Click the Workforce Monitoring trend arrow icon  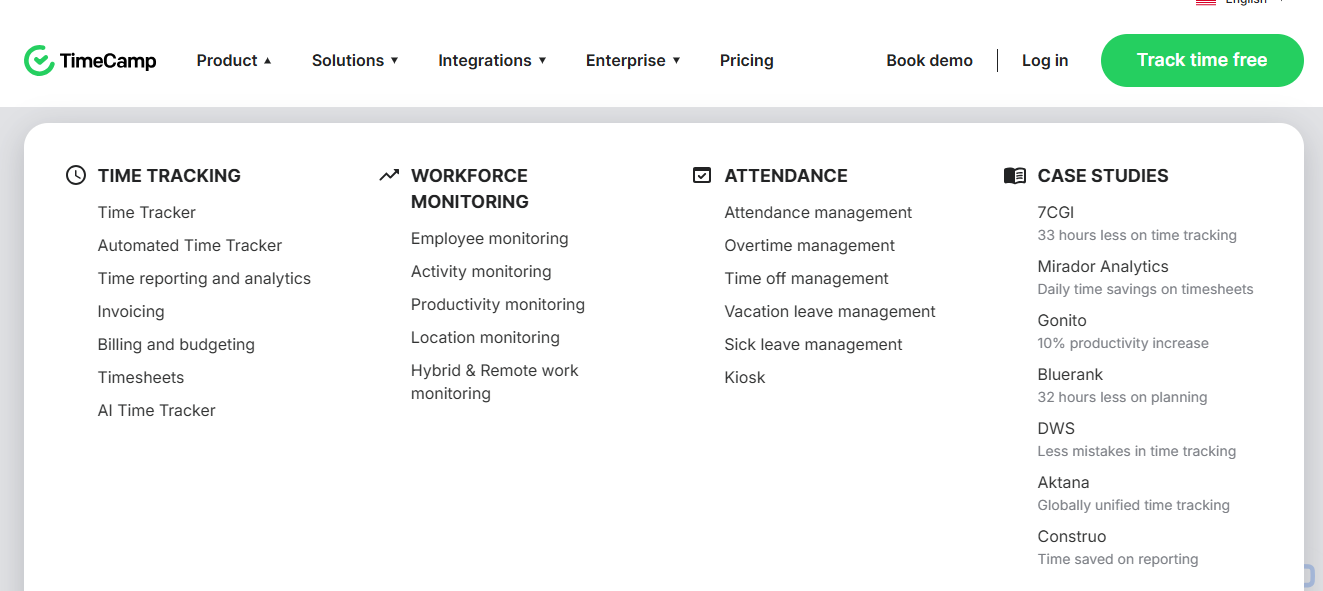click(389, 176)
